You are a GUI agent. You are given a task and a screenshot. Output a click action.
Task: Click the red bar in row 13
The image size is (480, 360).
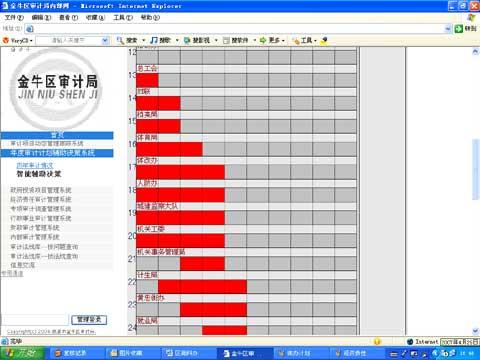click(147, 81)
